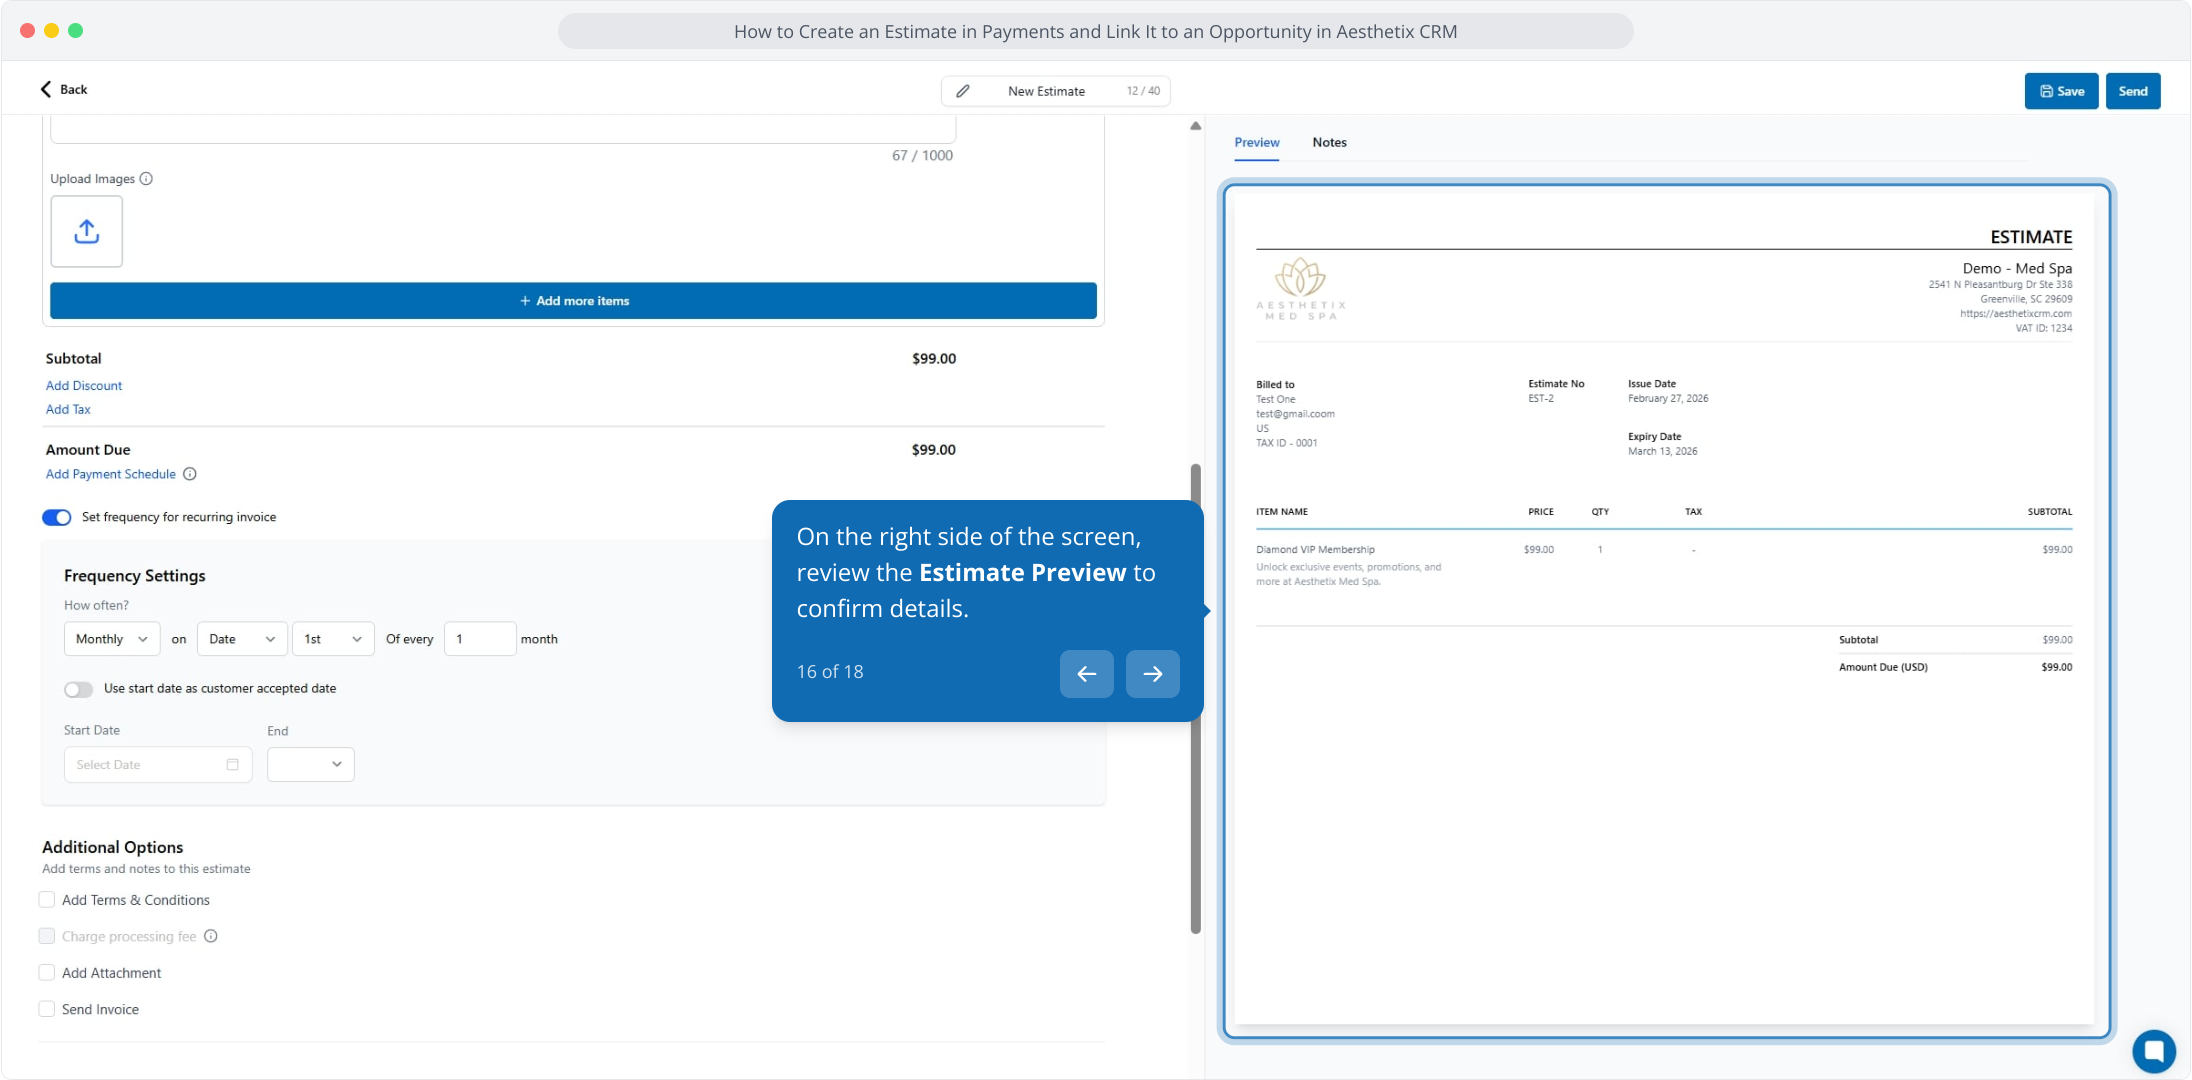The height and width of the screenshot is (1080, 2192).
Task: Enable use start date as accepted date
Action: point(79,689)
